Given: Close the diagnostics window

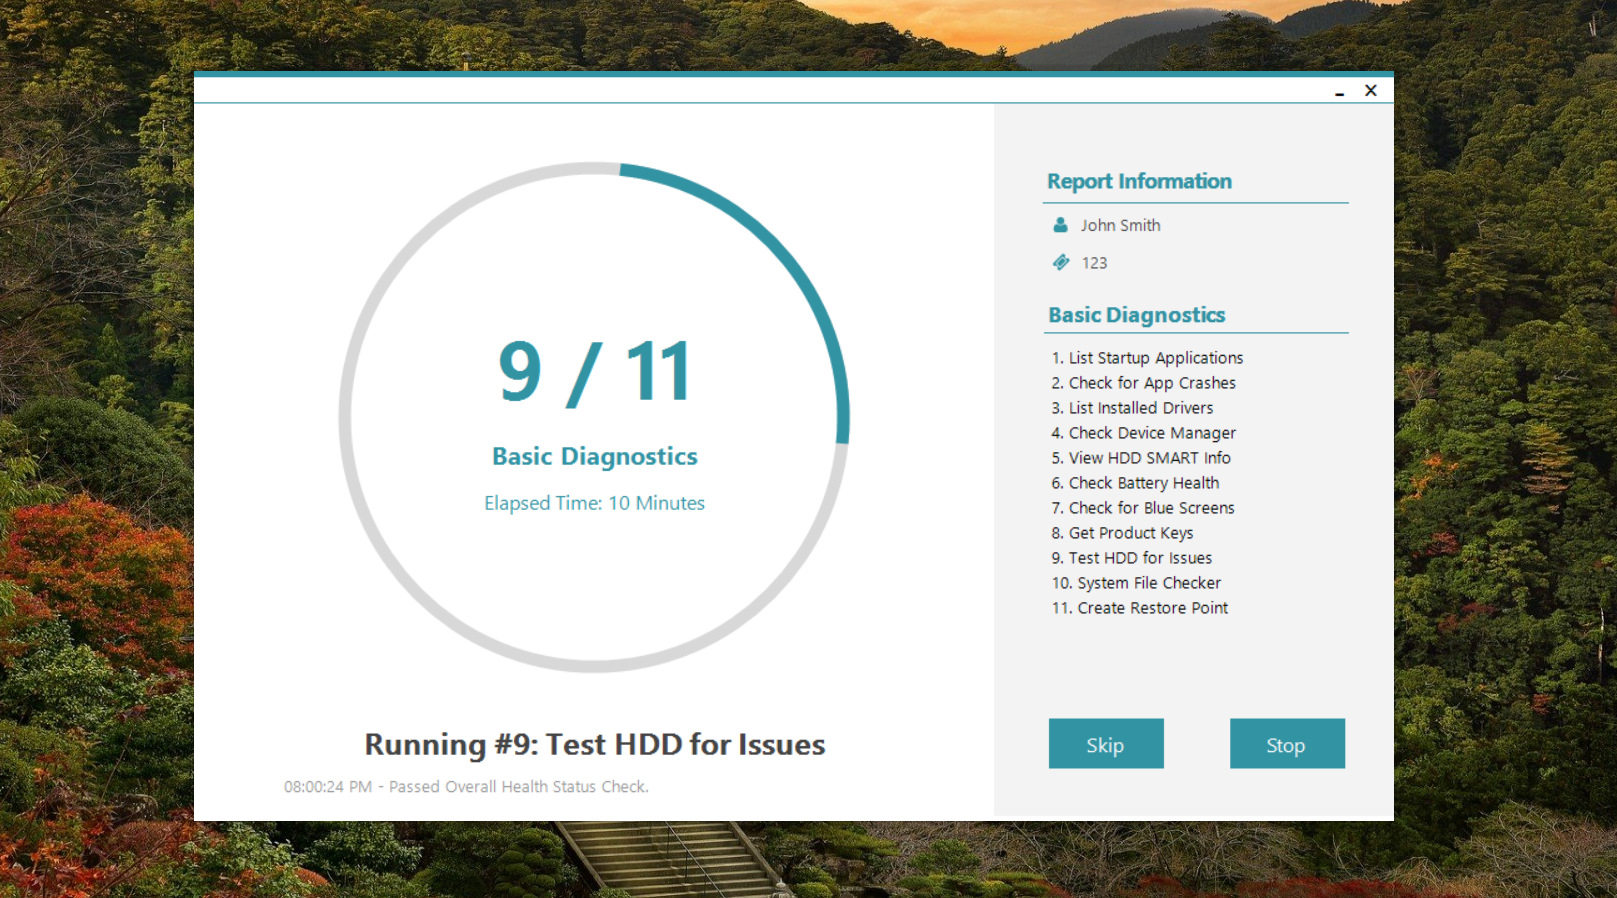Looking at the screenshot, I should click(x=1371, y=90).
